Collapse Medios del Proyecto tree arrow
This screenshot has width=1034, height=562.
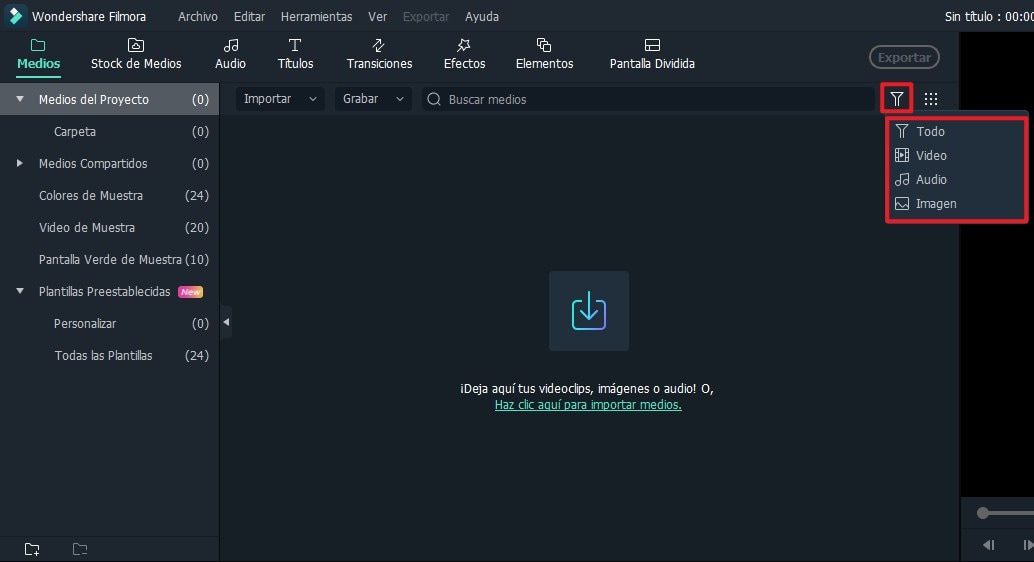click(x=20, y=99)
